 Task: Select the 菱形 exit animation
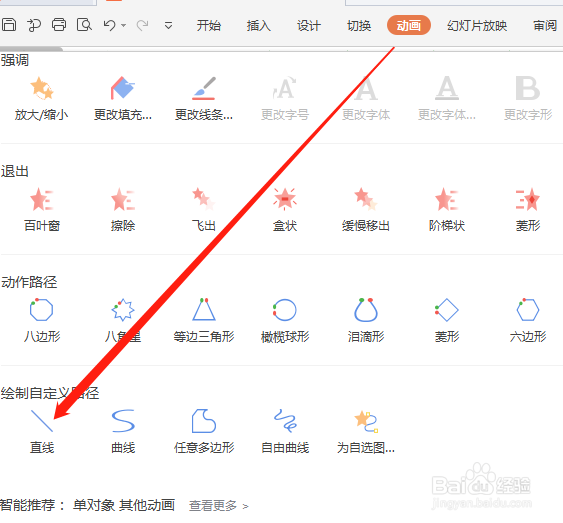[528, 210]
